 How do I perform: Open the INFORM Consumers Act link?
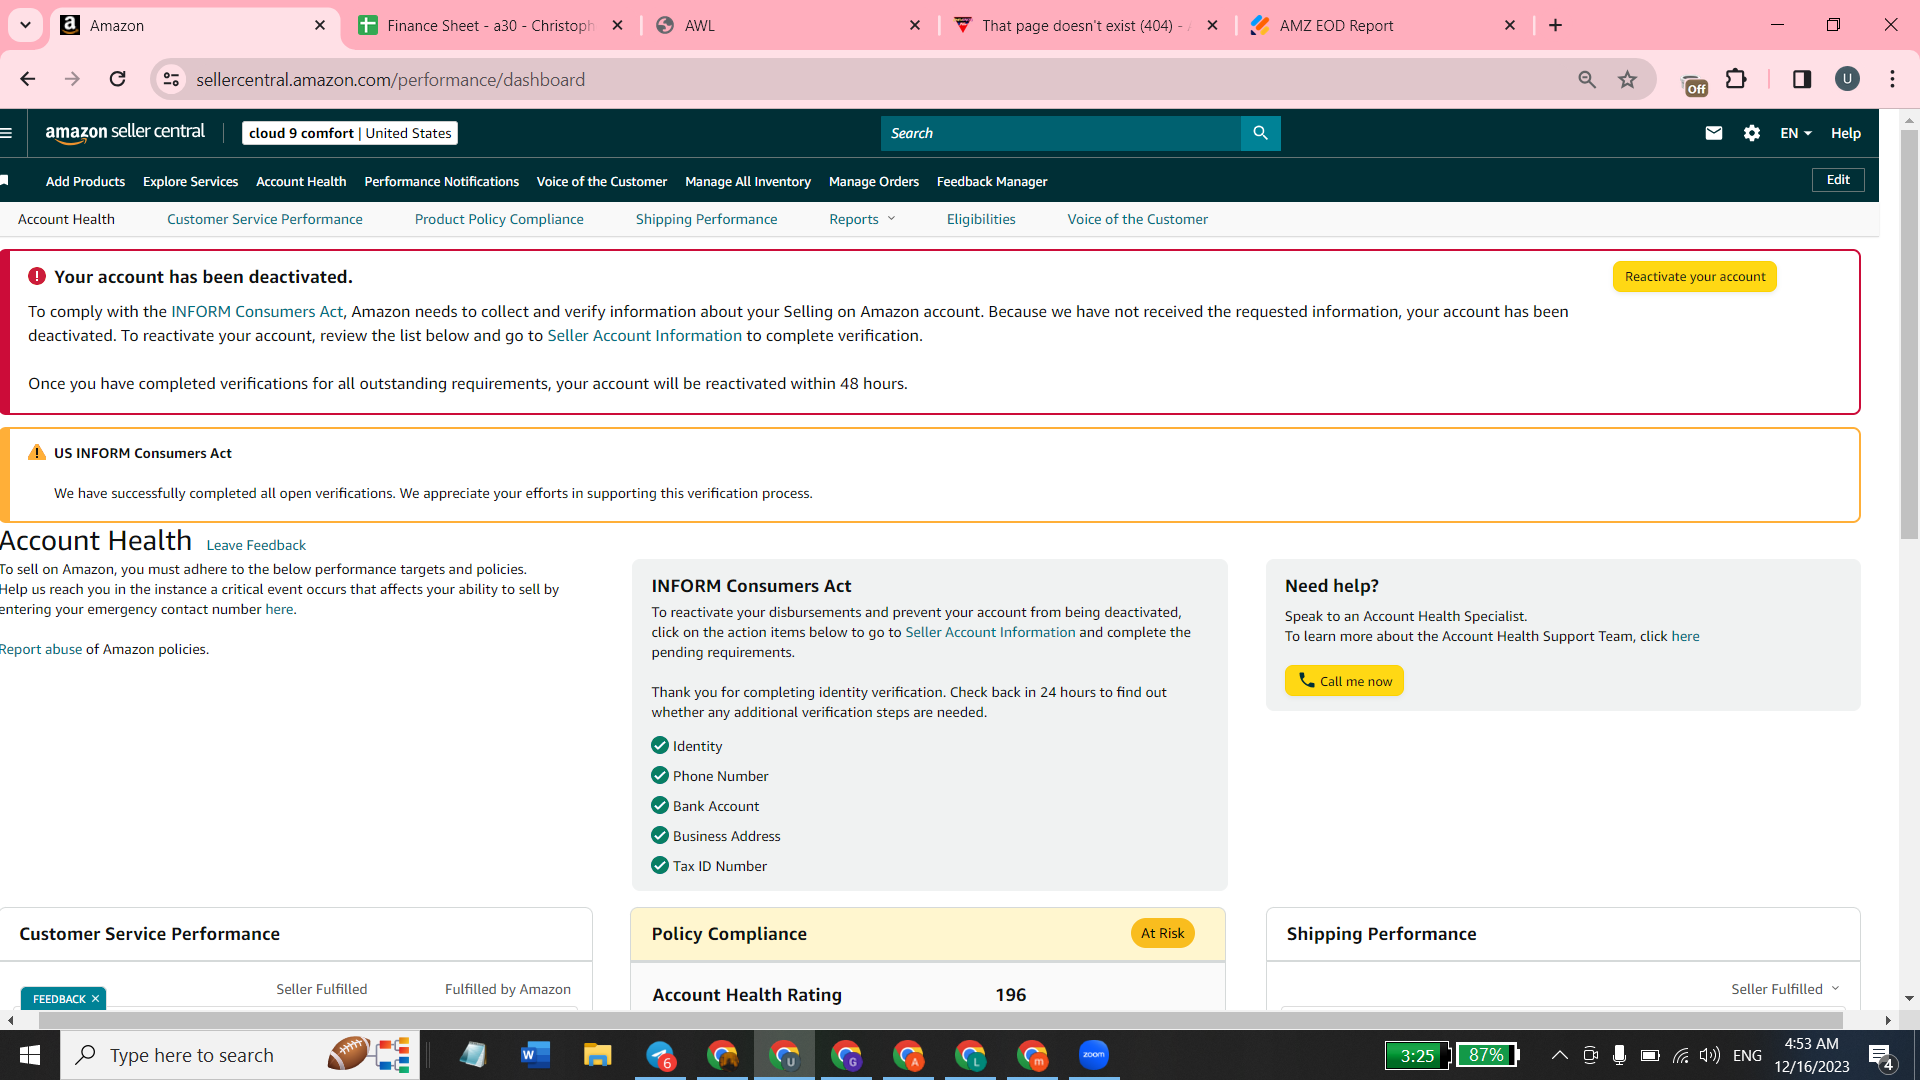coord(257,312)
